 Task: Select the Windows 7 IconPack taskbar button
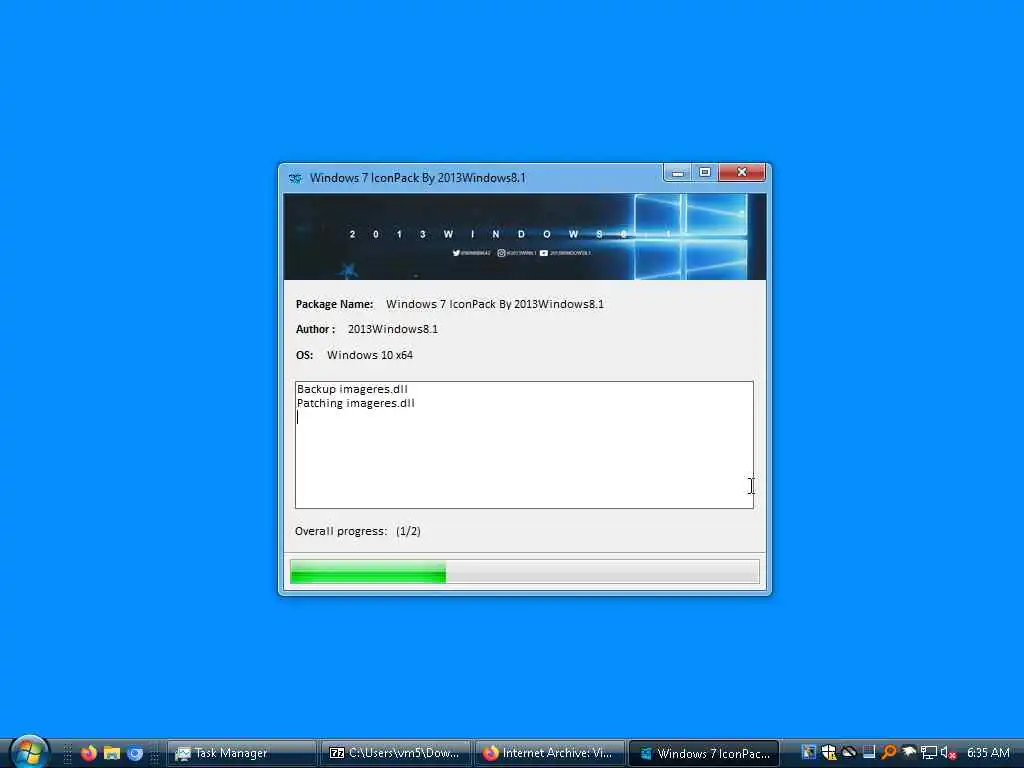coord(704,753)
